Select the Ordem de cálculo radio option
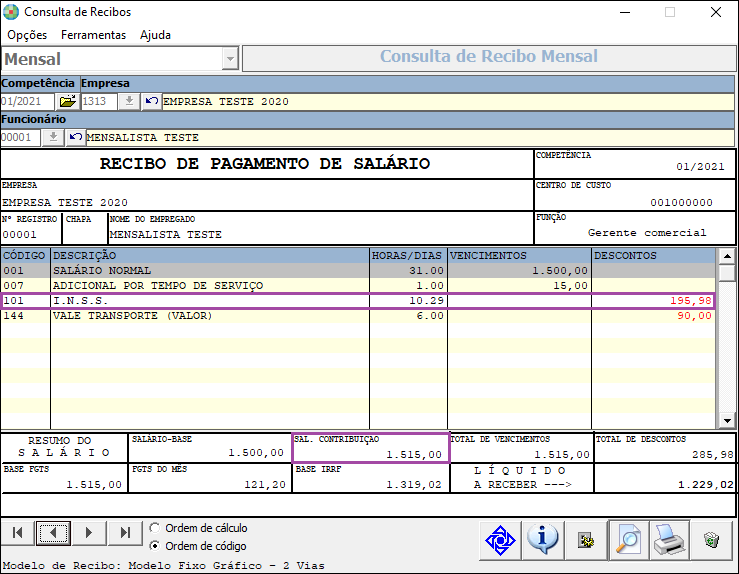The width and height of the screenshot is (739, 574). click(154, 528)
